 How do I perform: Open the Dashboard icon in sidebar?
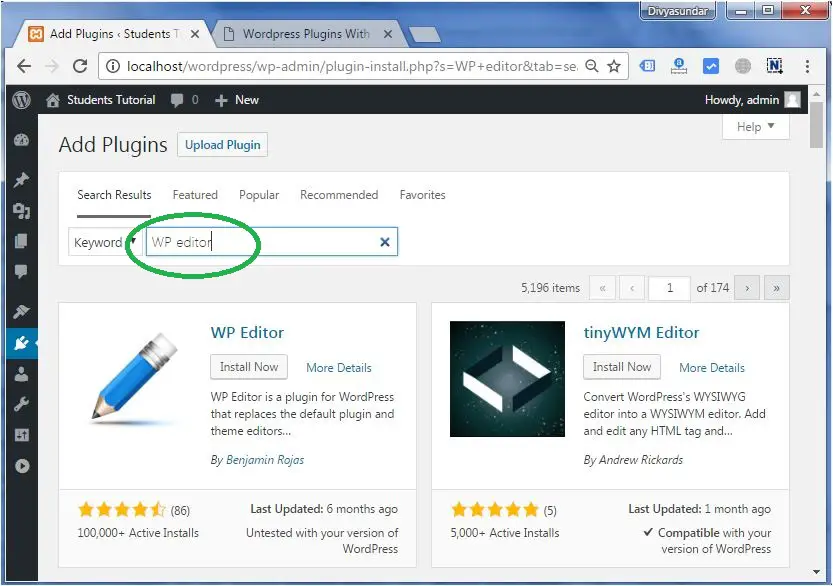[21, 141]
